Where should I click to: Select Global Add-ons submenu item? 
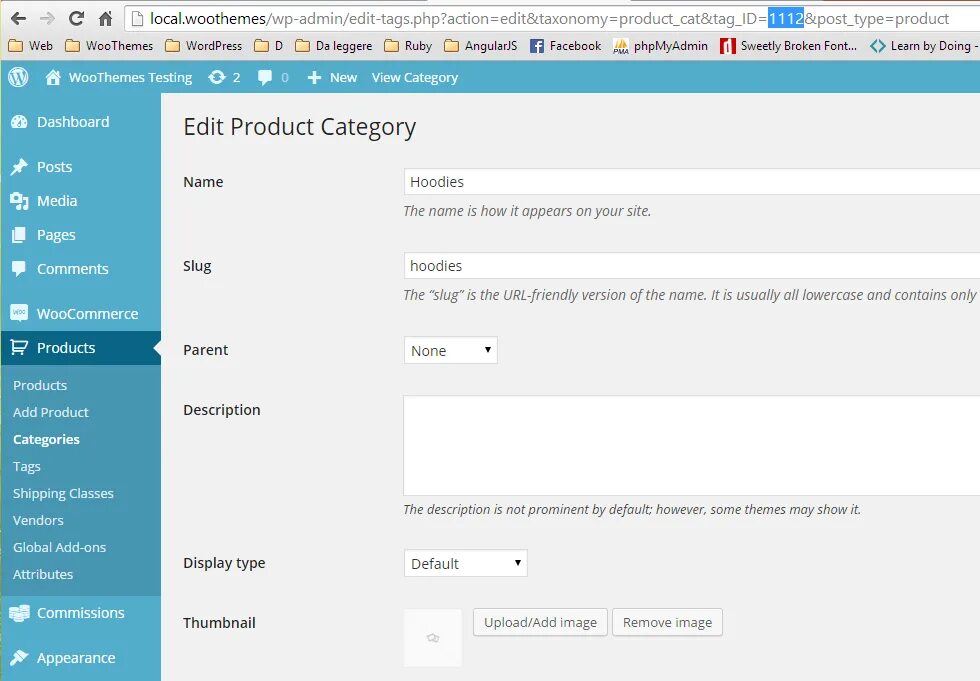pyautogui.click(x=59, y=547)
